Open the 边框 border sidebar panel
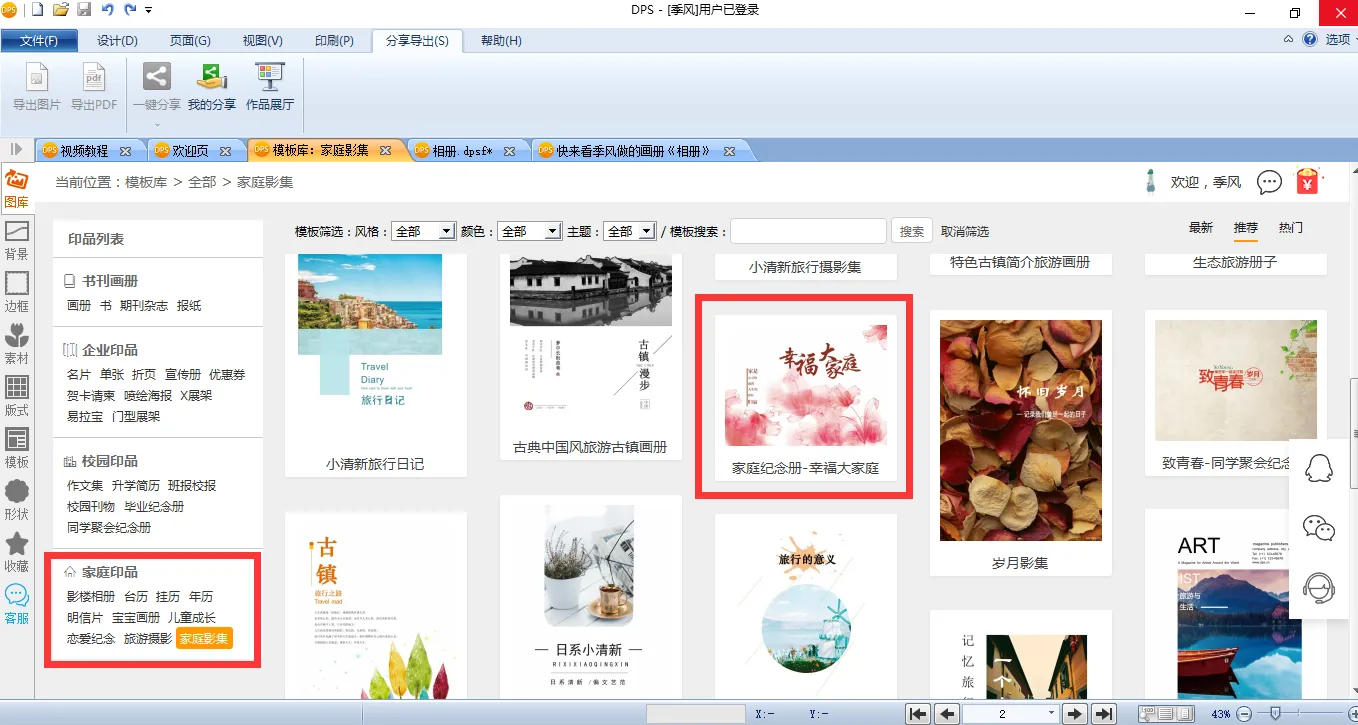The height and width of the screenshot is (725, 1358). click(x=17, y=293)
